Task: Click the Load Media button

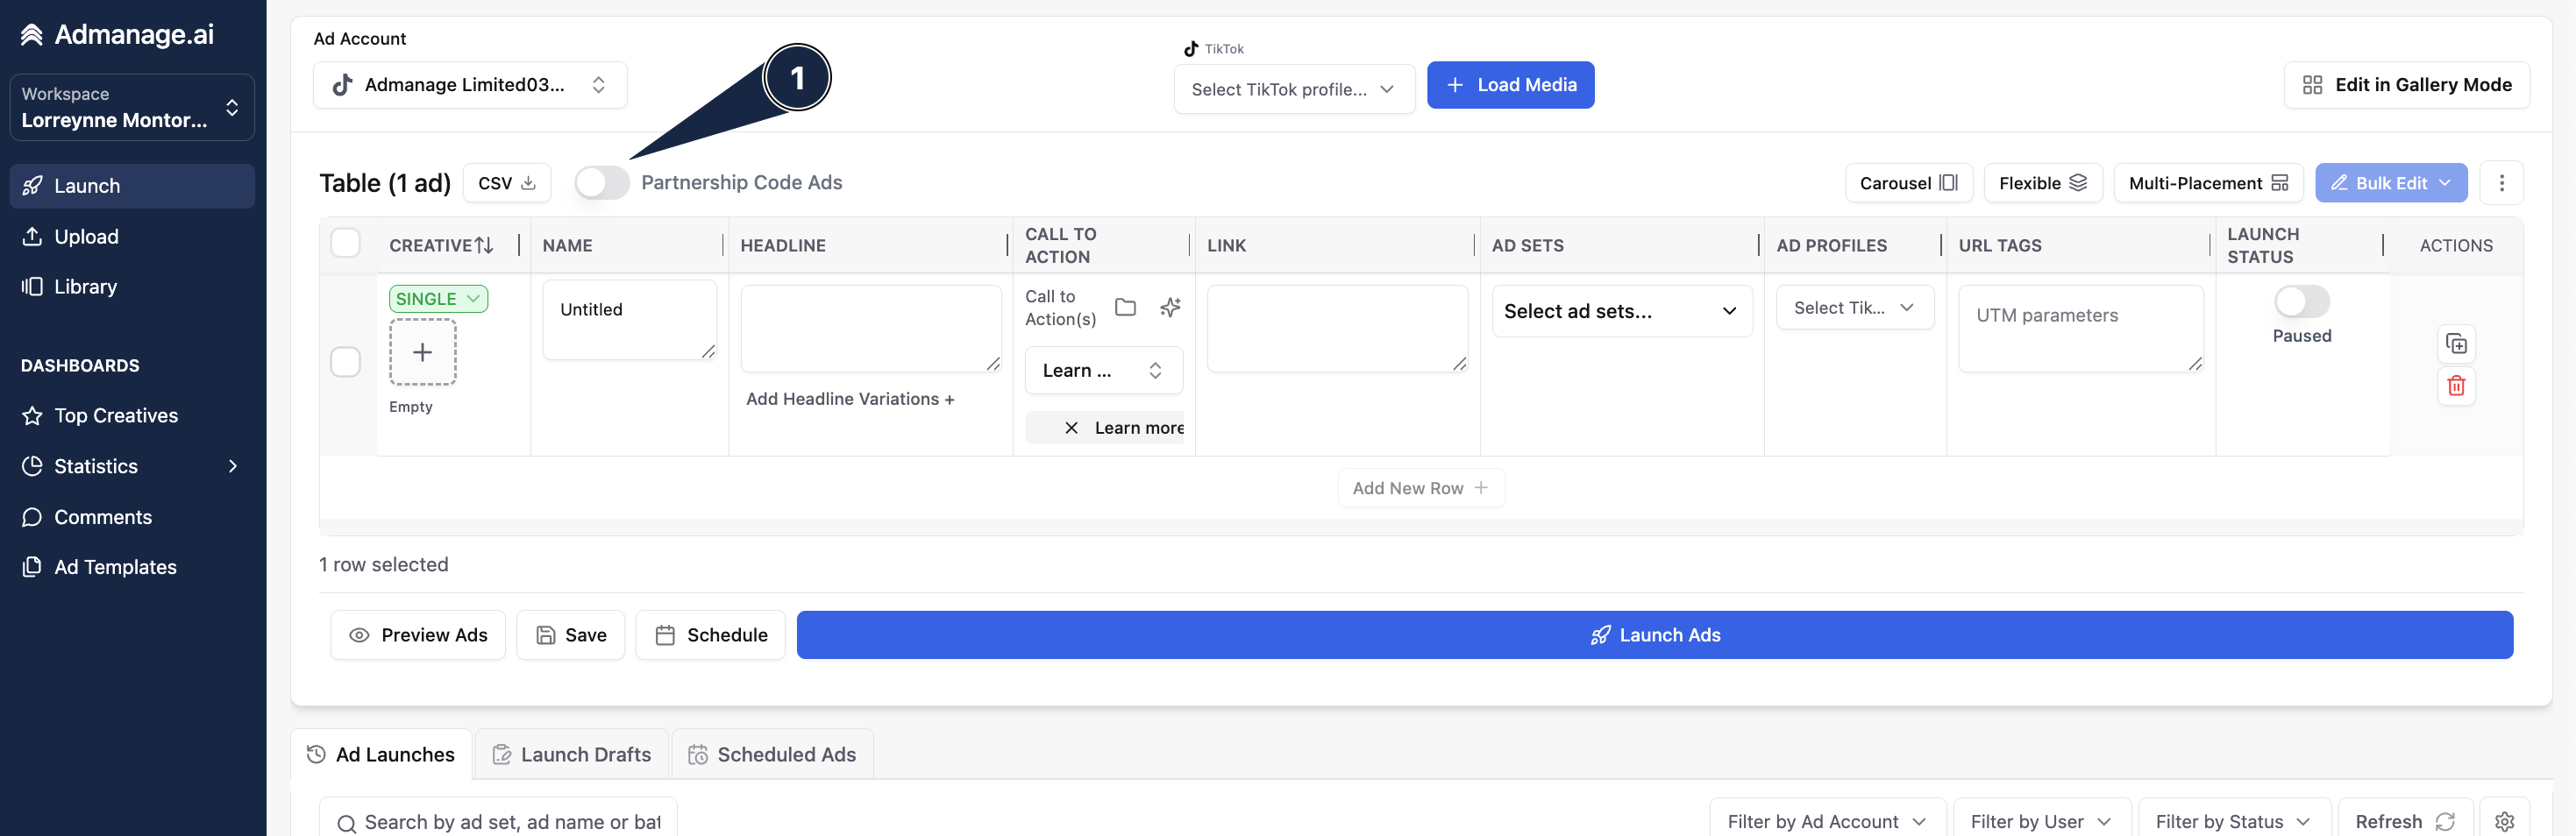Action: (1510, 85)
